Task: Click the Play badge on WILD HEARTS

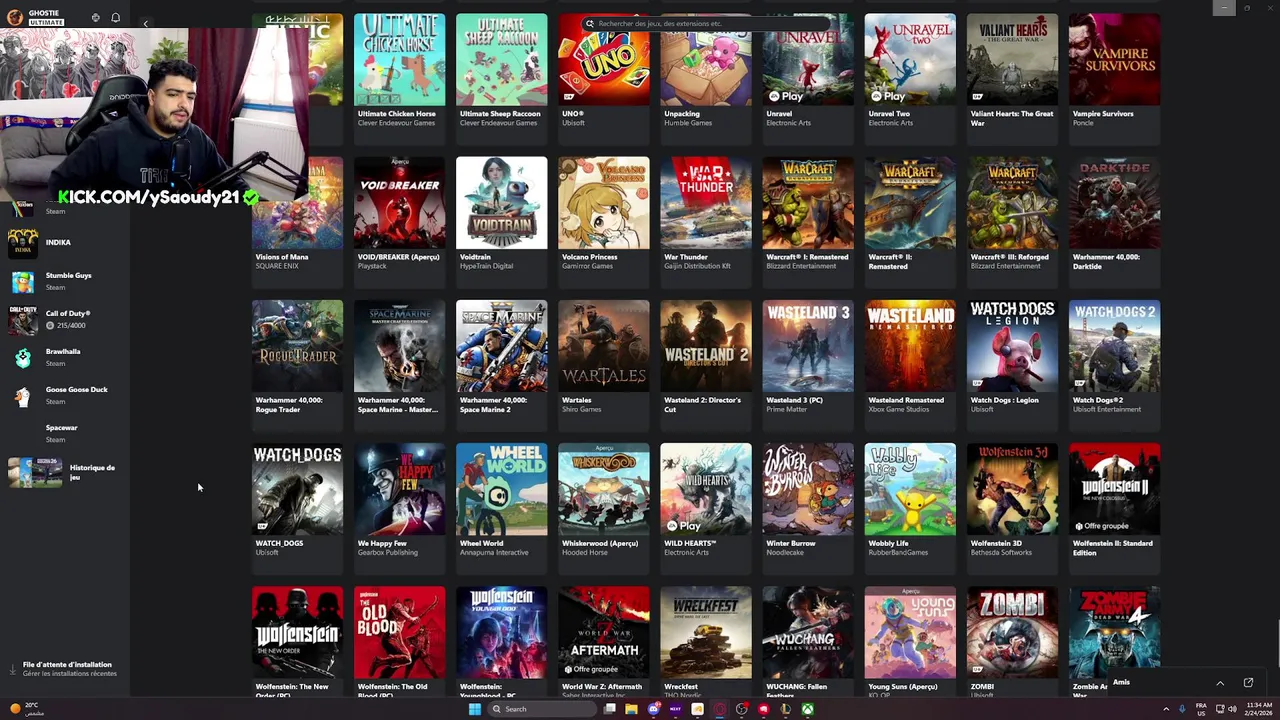Action: coord(684,526)
